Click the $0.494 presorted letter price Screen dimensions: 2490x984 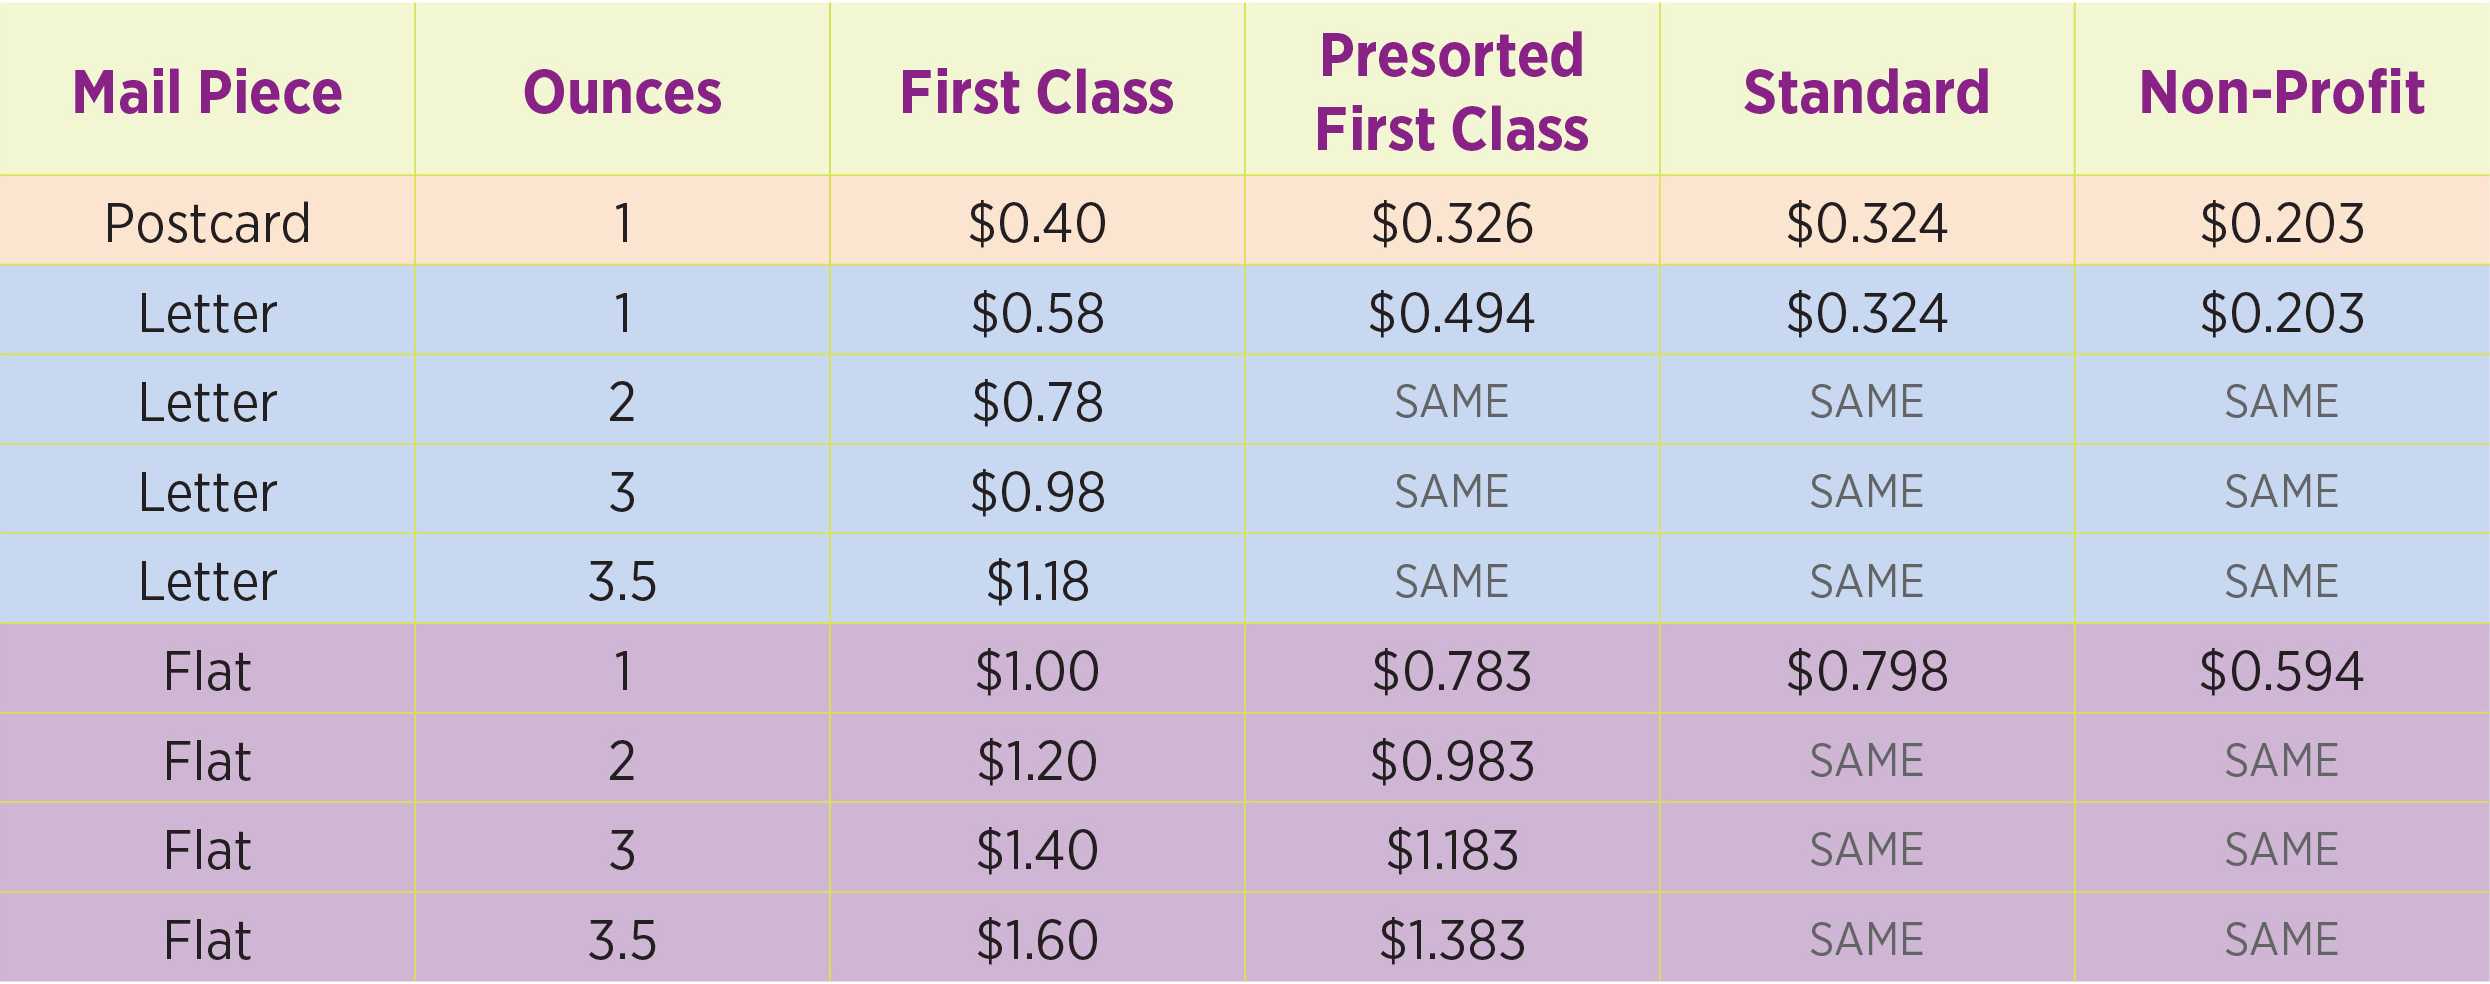click(1452, 312)
